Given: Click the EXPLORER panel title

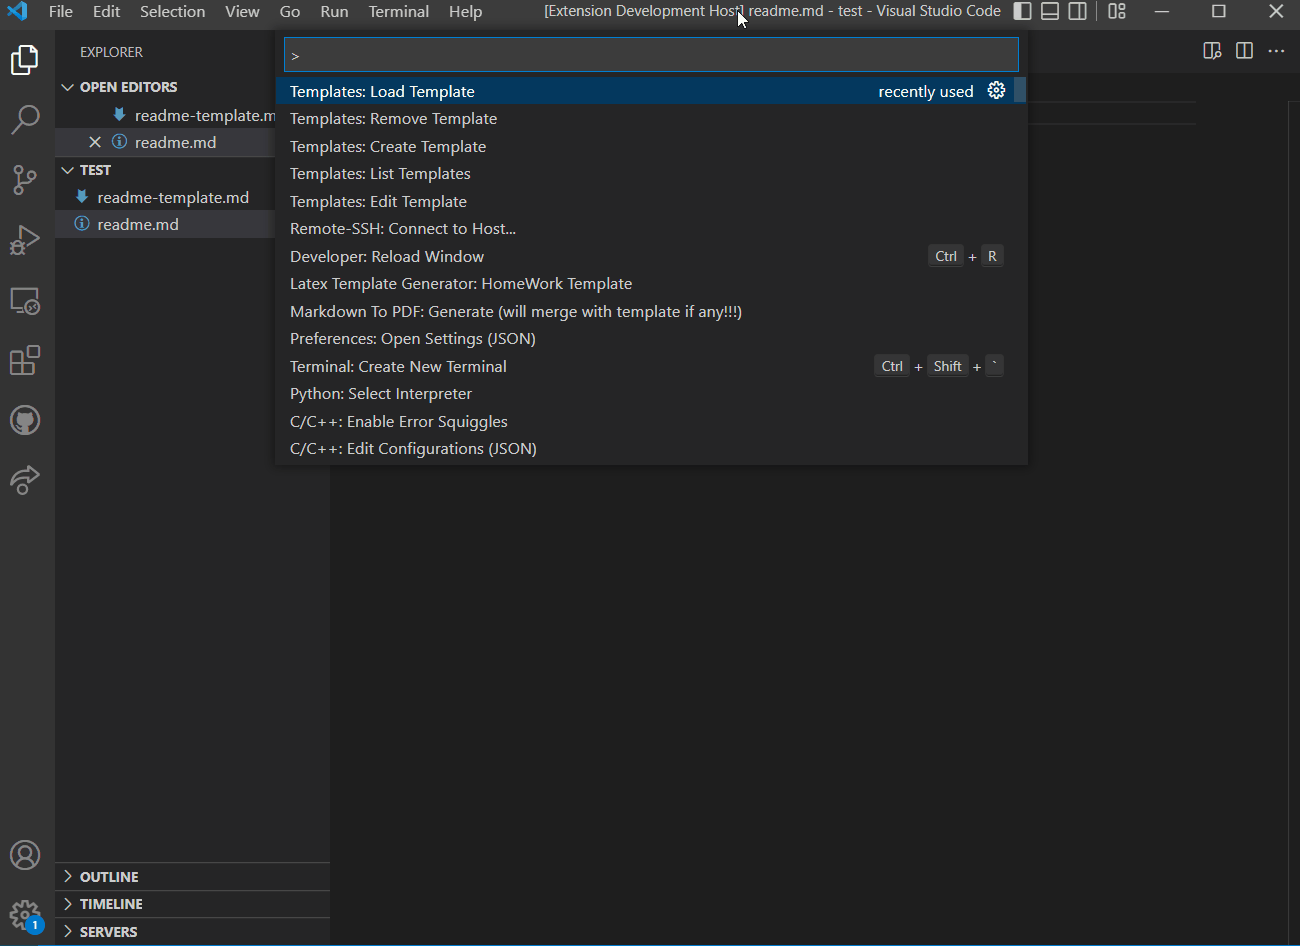Looking at the screenshot, I should pos(111,52).
